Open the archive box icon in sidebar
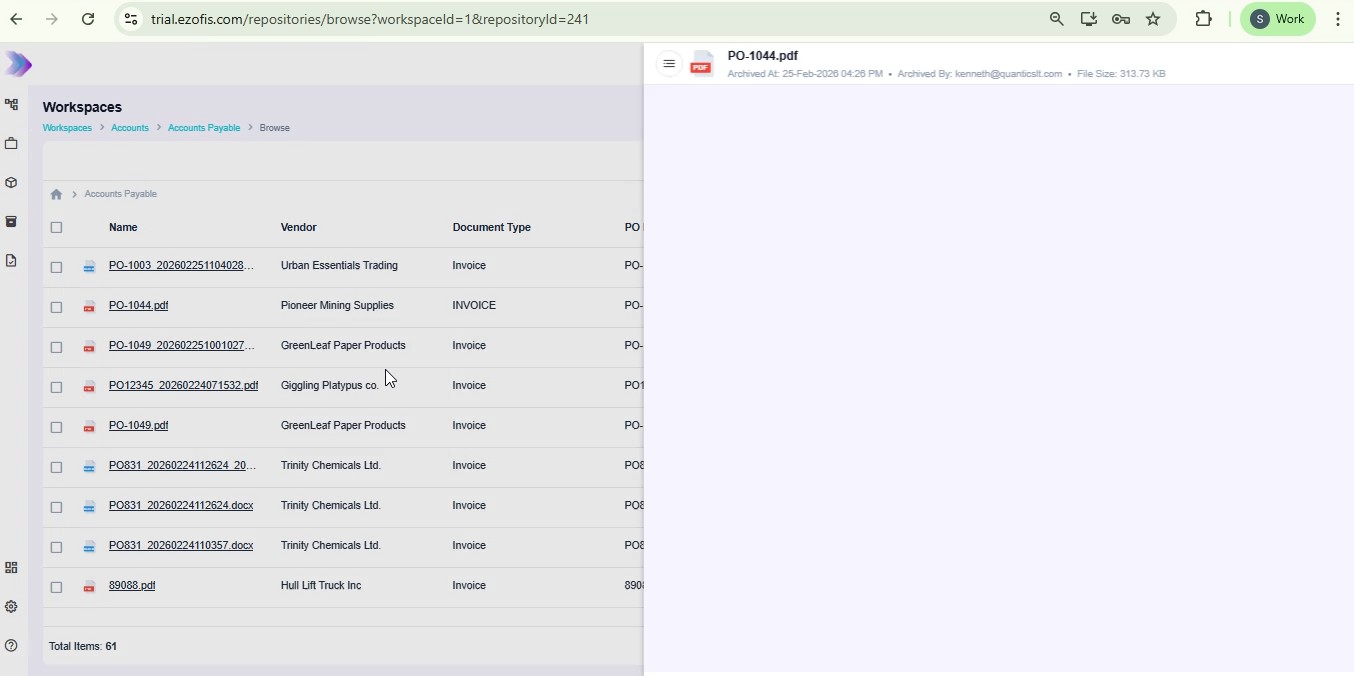1354x676 pixels. tap(12, 222)
